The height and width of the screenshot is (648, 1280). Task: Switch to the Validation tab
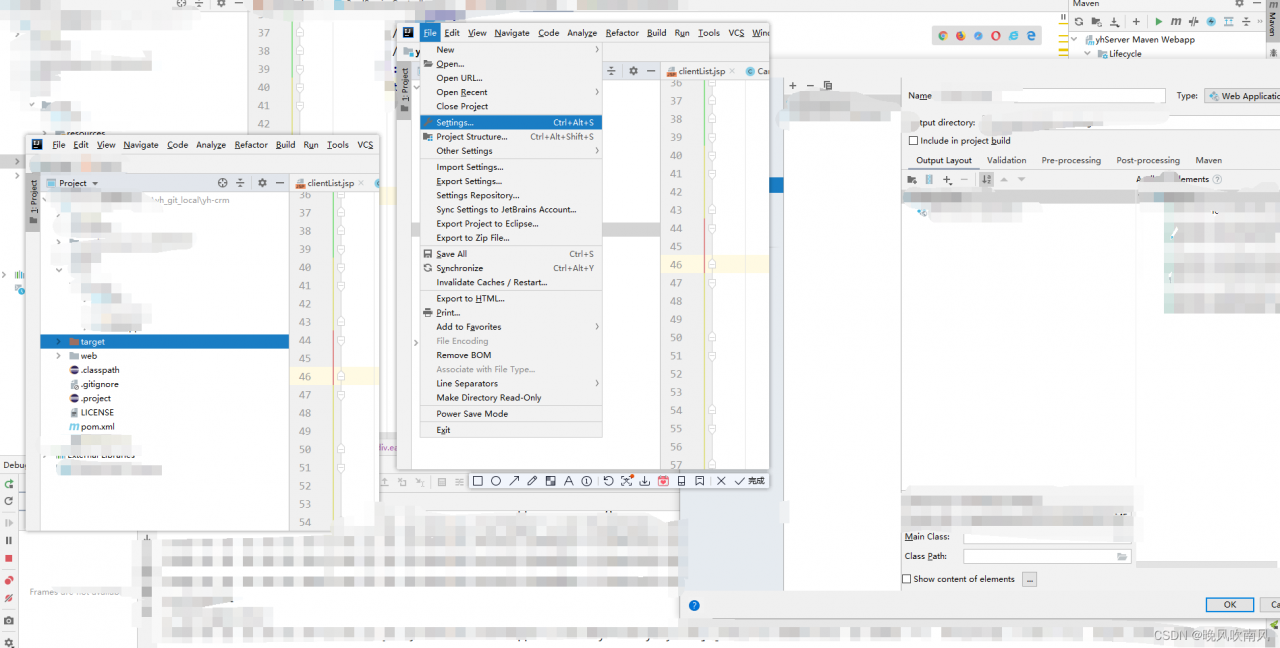click(1006, 160)
